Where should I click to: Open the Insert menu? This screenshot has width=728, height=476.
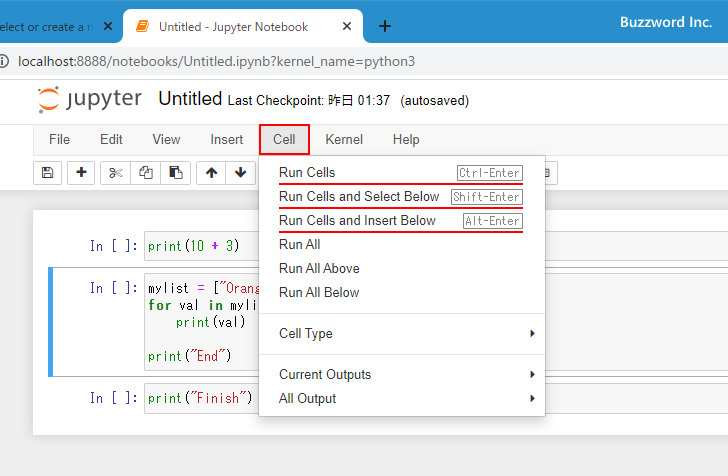tap(227, 139)
